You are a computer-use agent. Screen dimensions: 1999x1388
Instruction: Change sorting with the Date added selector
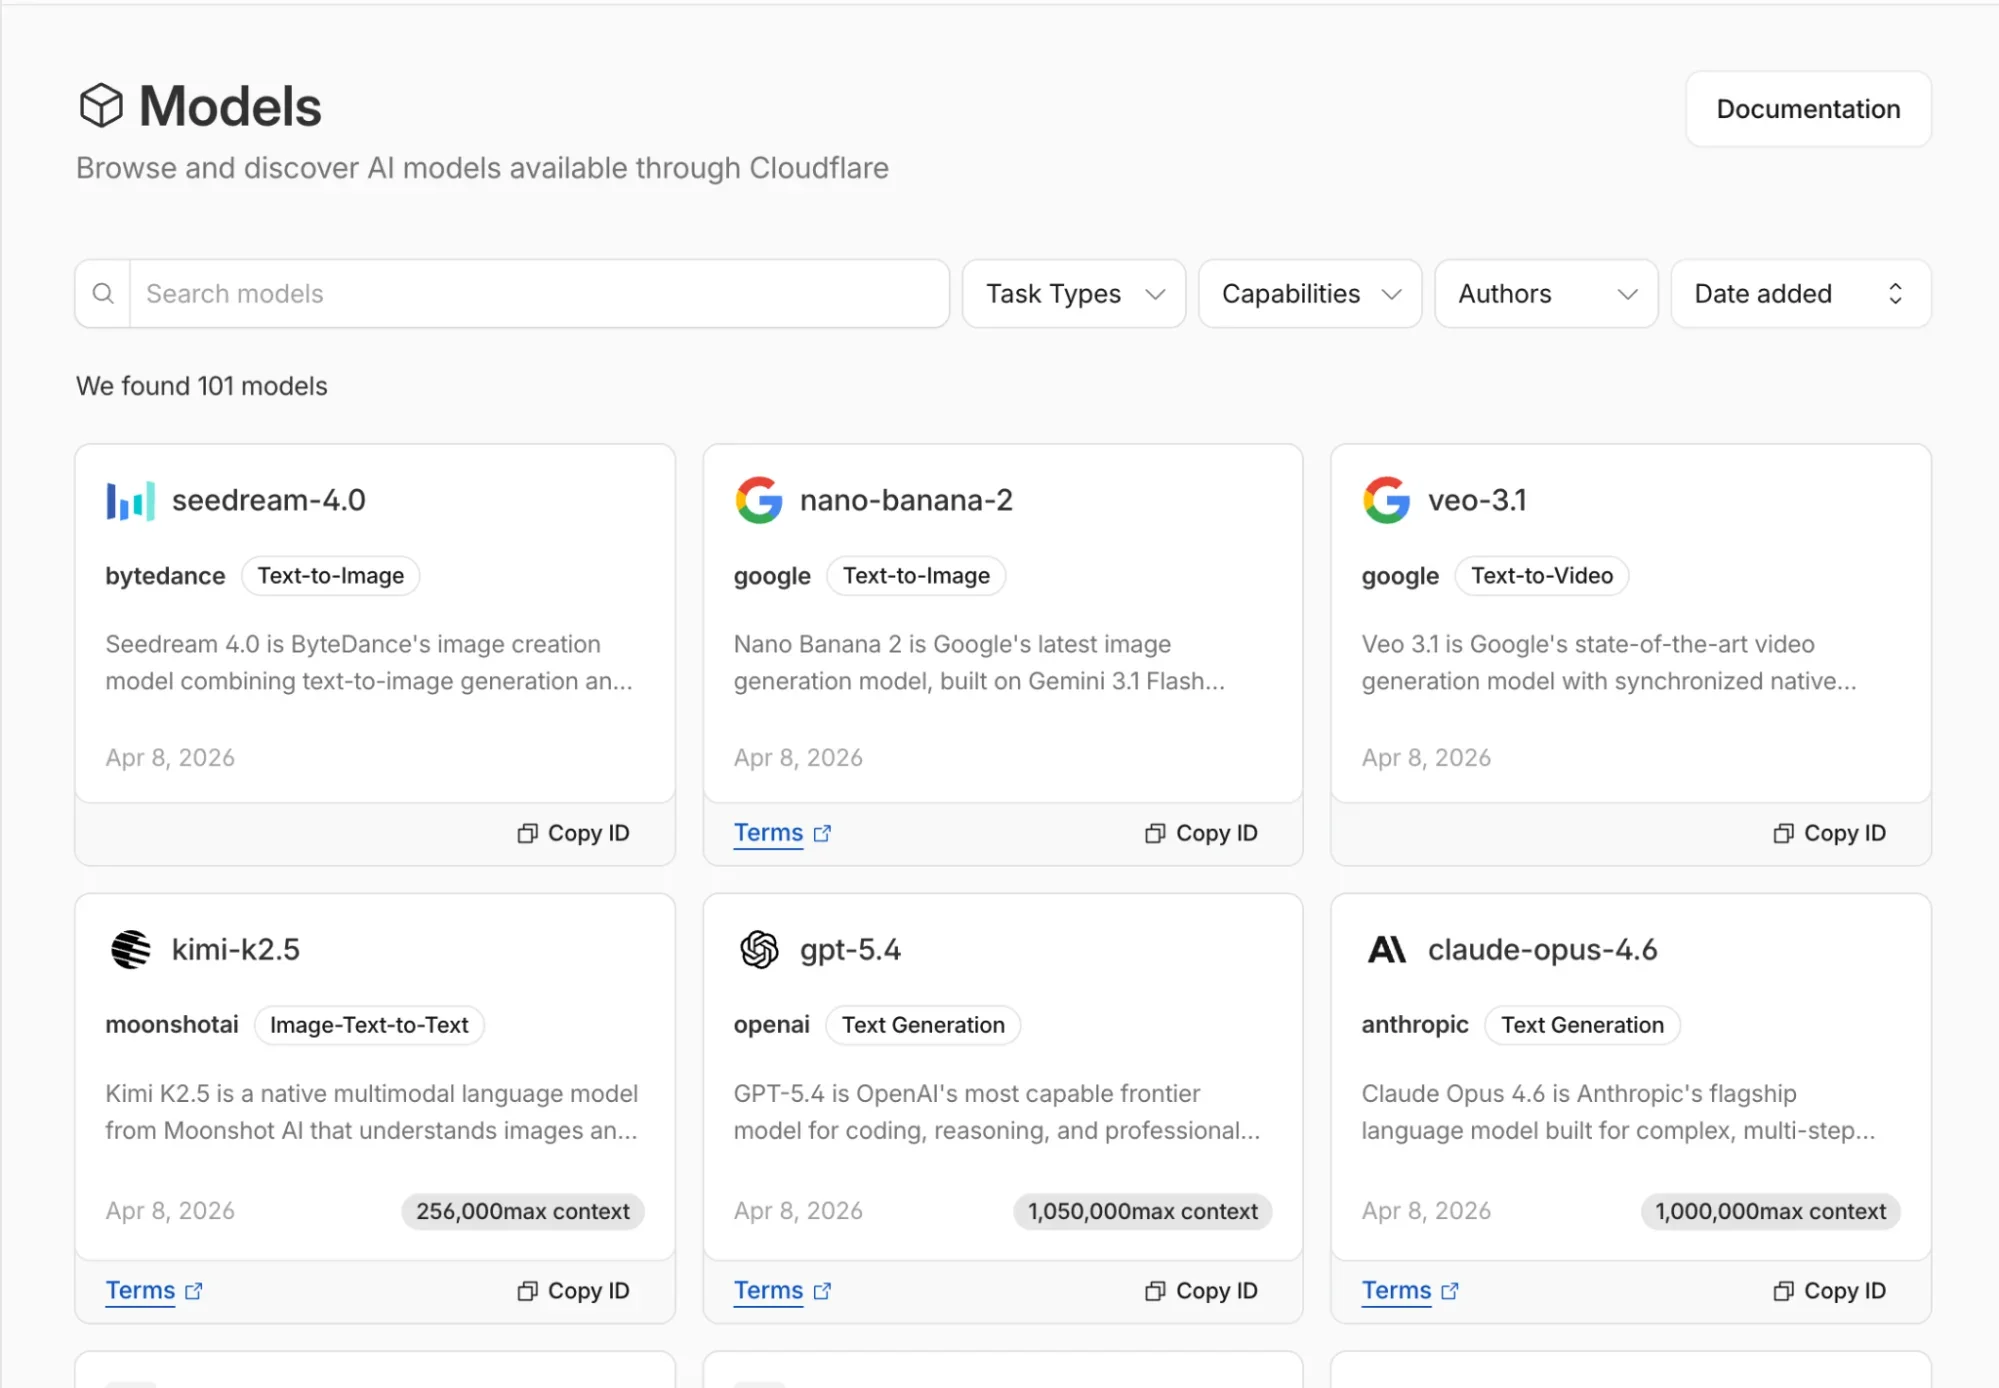(x=1798, y=293)
